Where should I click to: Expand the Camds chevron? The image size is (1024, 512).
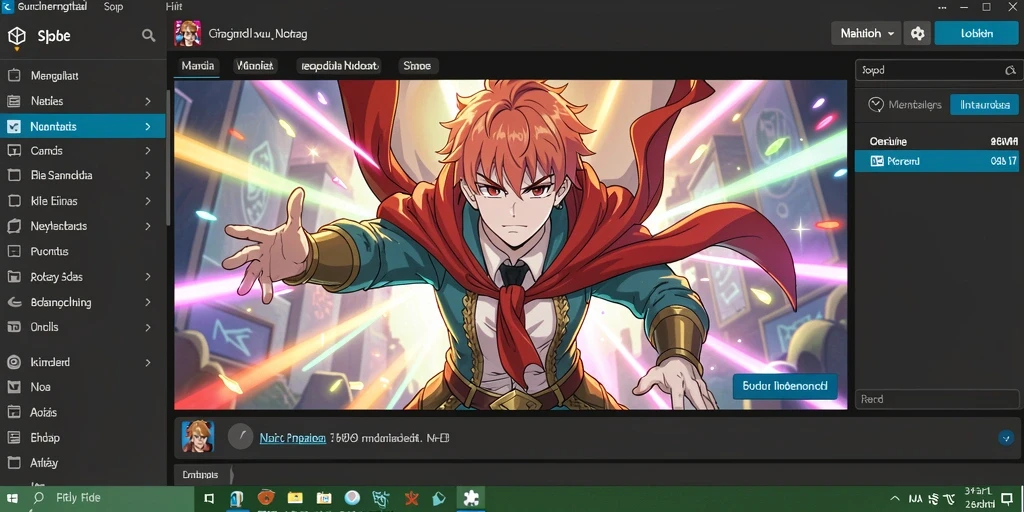click(x=148, y=151)
